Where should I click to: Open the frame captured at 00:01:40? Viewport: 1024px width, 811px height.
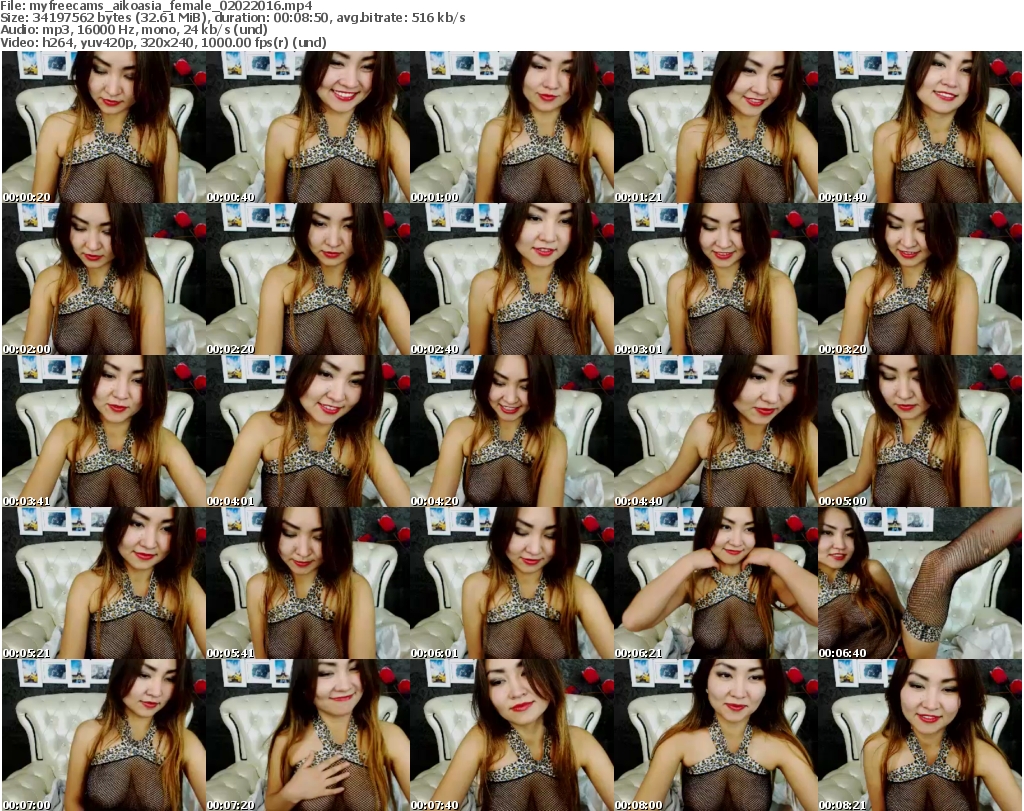coord(920,127)
